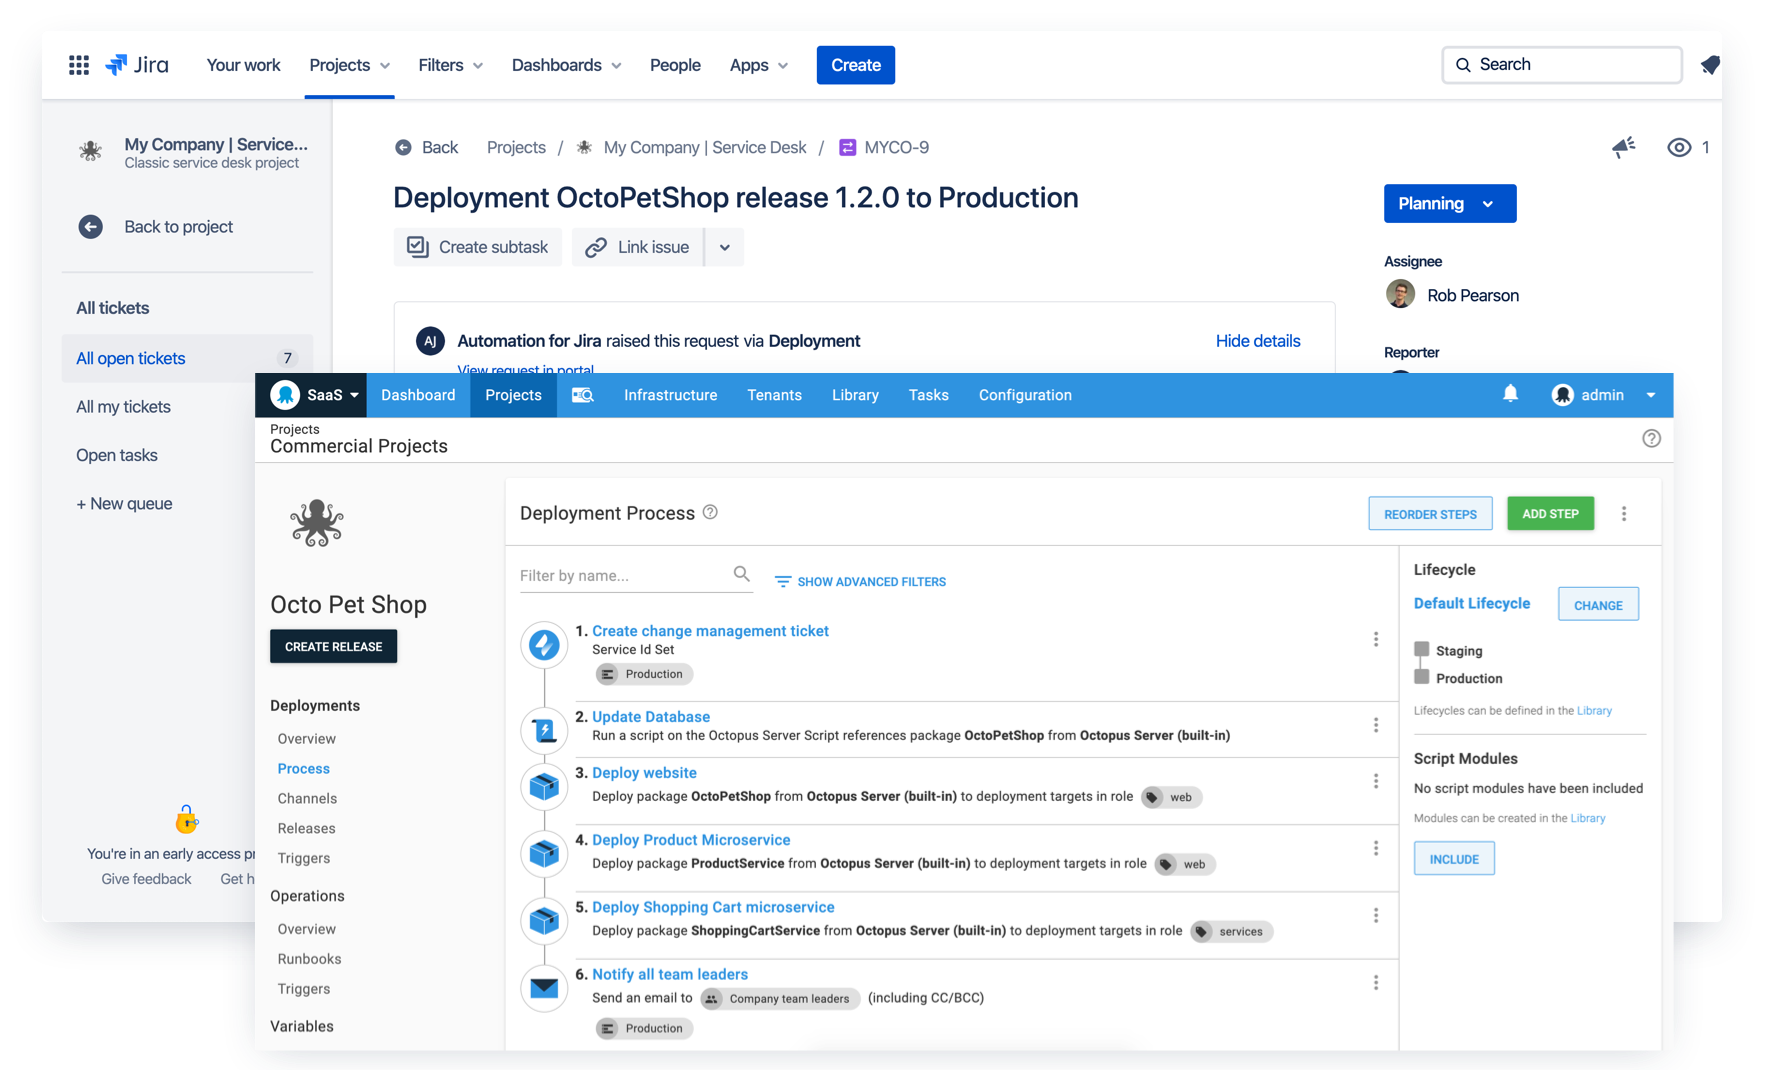Image resolution: width=1769 pixels, height=1070 pixels.
Task: Open overflow menu next to Add Step
Action: tap(1624, 514)
